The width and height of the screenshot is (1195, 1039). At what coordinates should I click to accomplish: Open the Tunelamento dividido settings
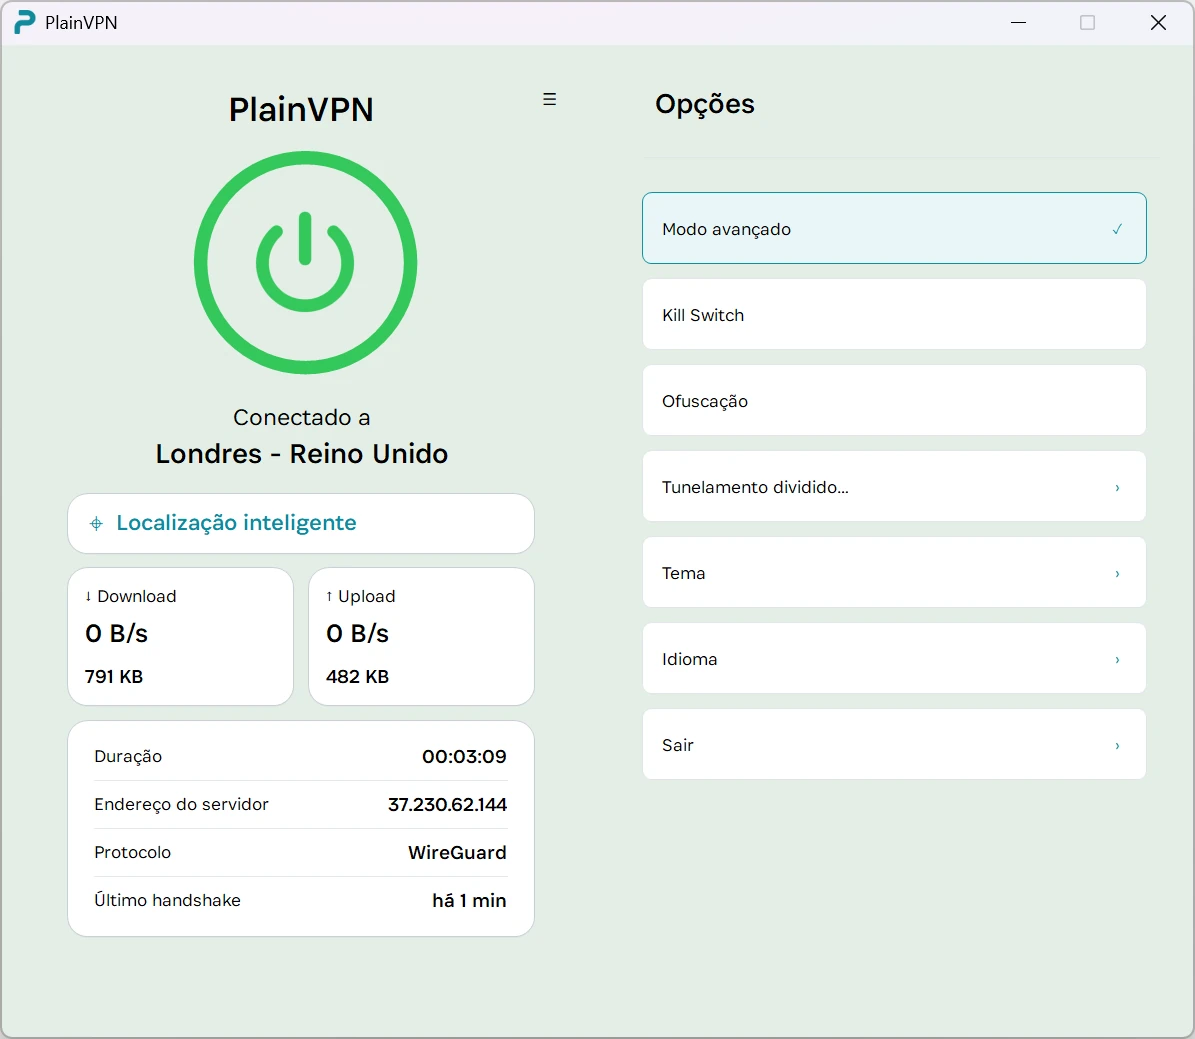[x=894, y=486]
